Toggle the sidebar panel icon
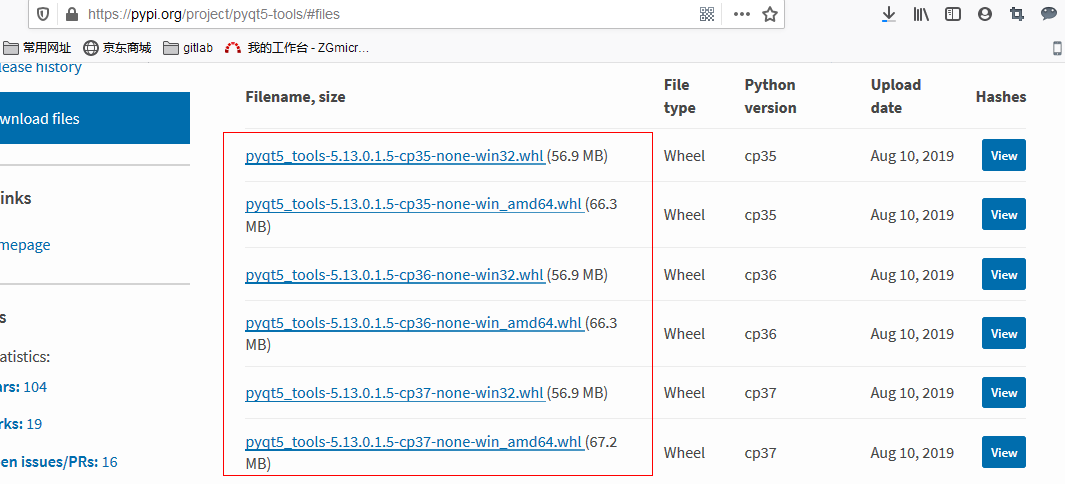Viewport: 1065px width, 484px height. [953, 14]
